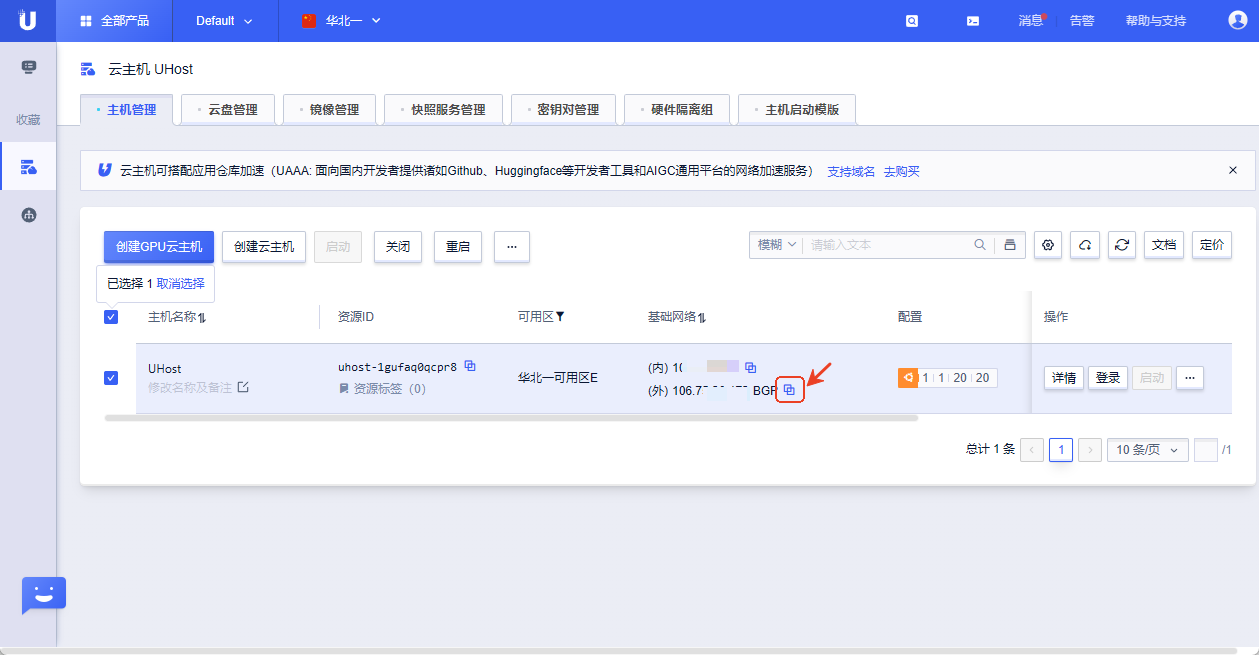Click the search icon in the top bar
This screenshot has width=1259, height=655.
(x=912, y=21)
